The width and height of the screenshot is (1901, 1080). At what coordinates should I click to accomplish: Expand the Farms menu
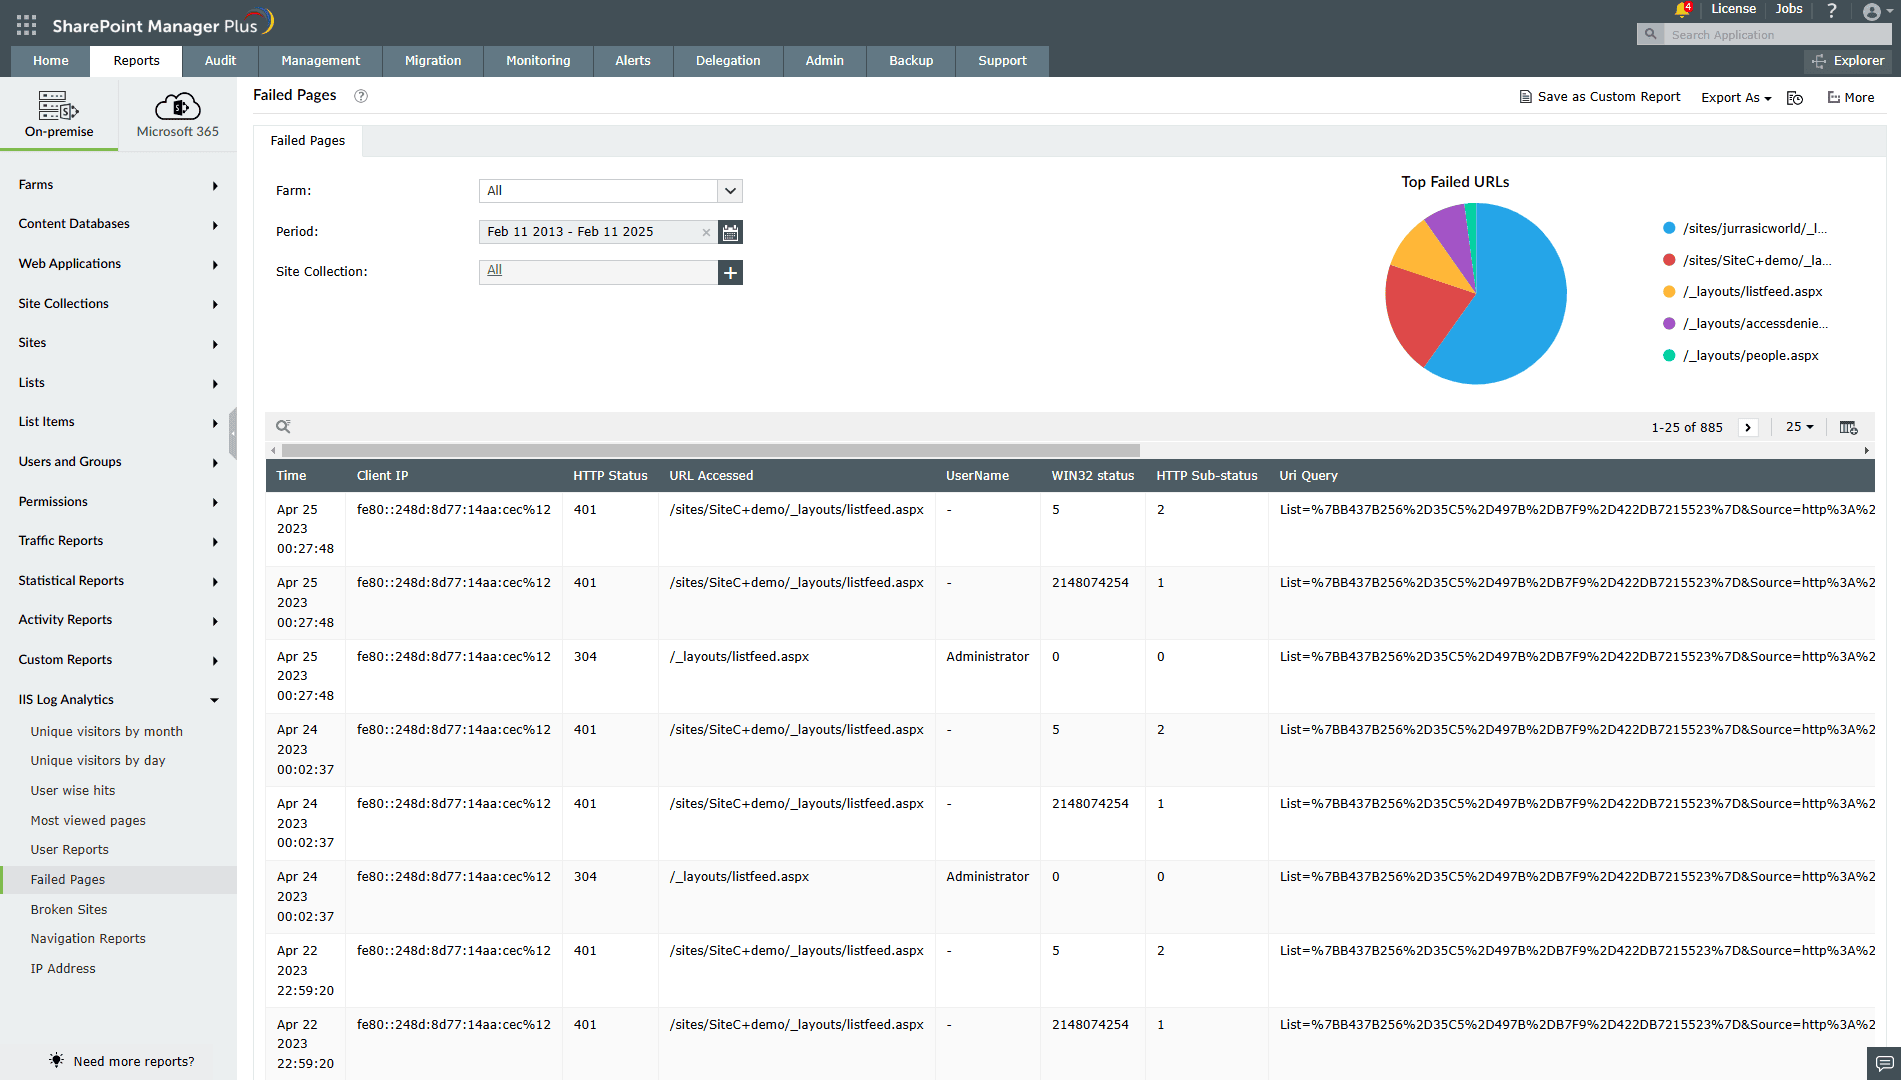pyautogui.click(x=118, y=185)
